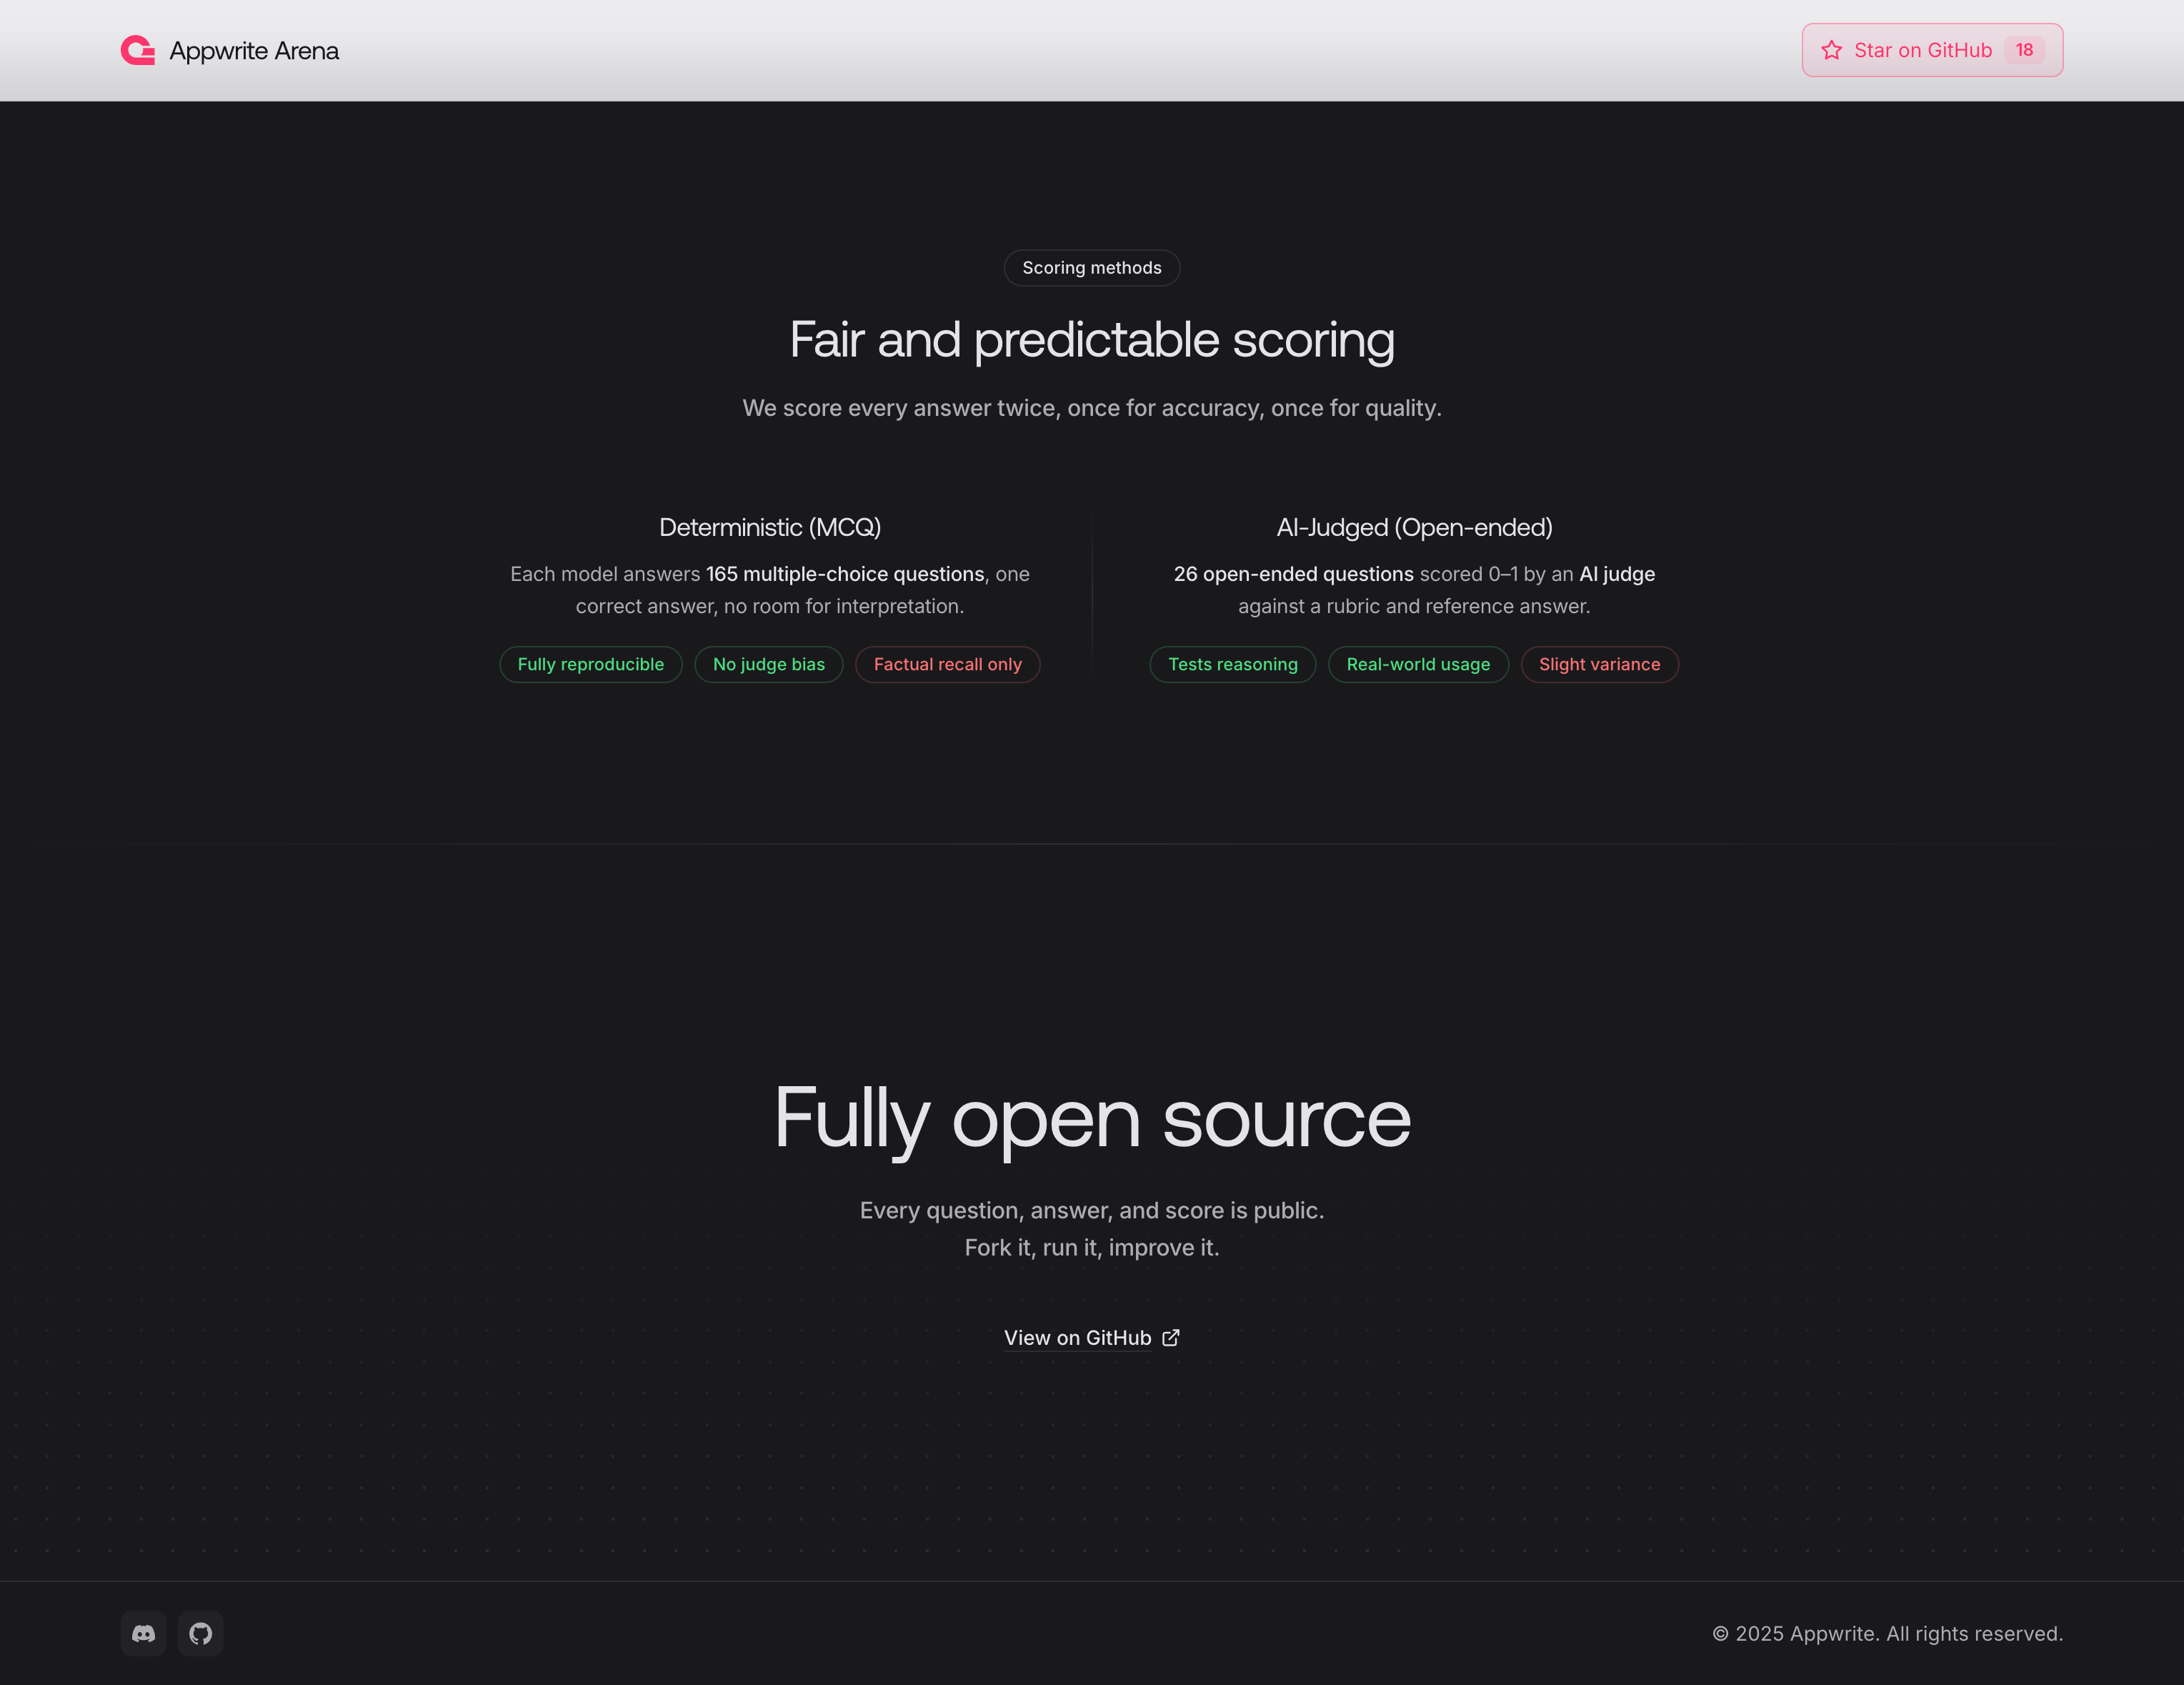The width and height of the screenshot is (2184, 1685).
Task: Select the Real-world usage tag
Action: point(1418,664)
